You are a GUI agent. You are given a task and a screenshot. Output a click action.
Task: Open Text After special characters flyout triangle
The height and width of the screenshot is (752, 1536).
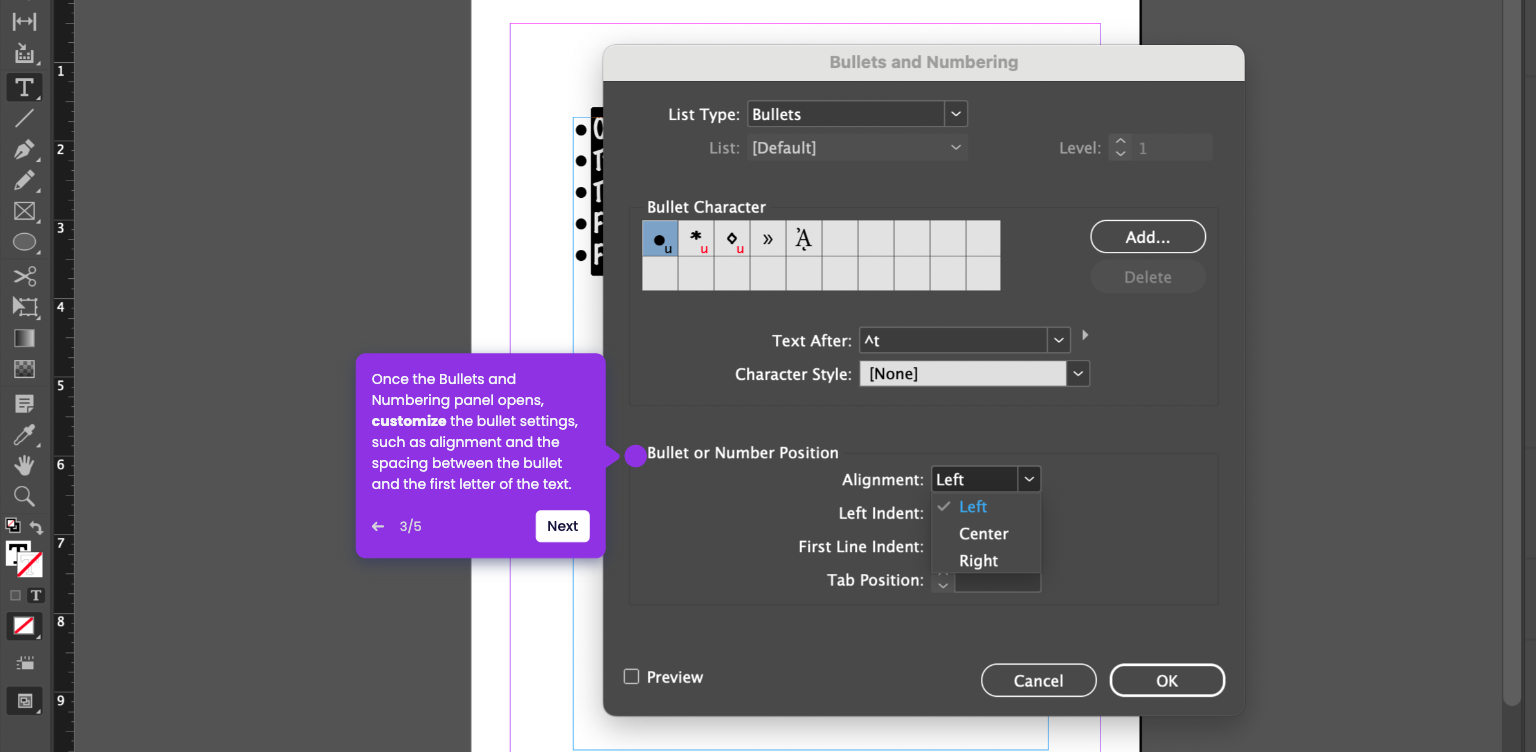[1085, 336]
